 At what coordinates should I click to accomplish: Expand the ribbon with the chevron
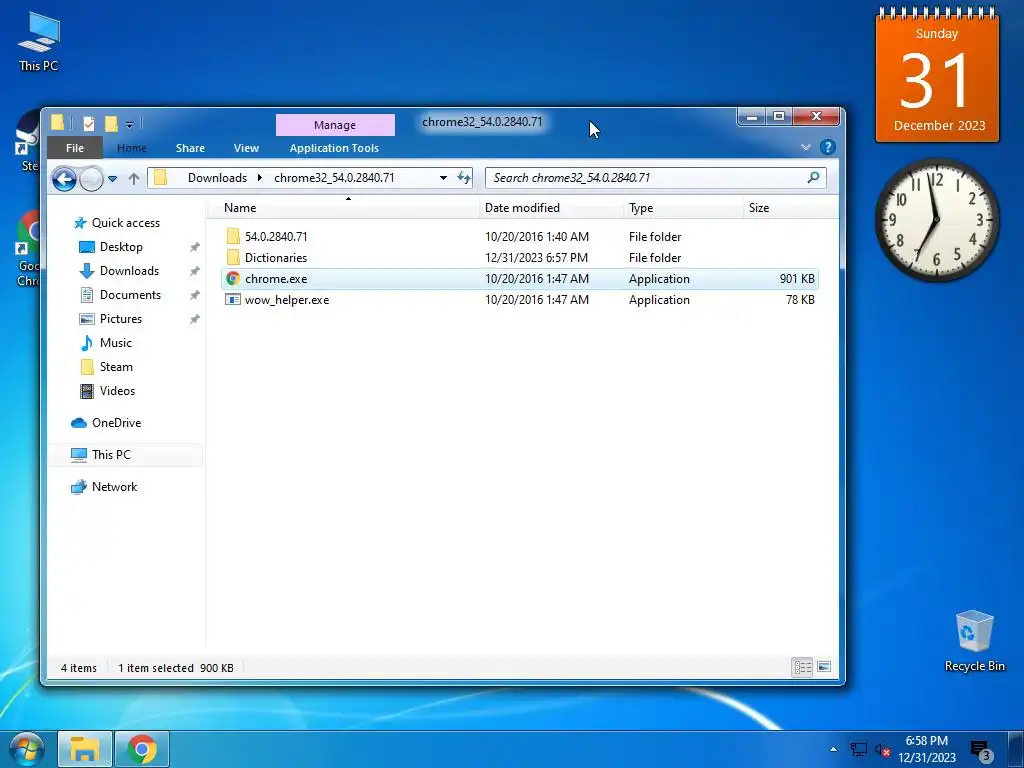pos(806,148)
